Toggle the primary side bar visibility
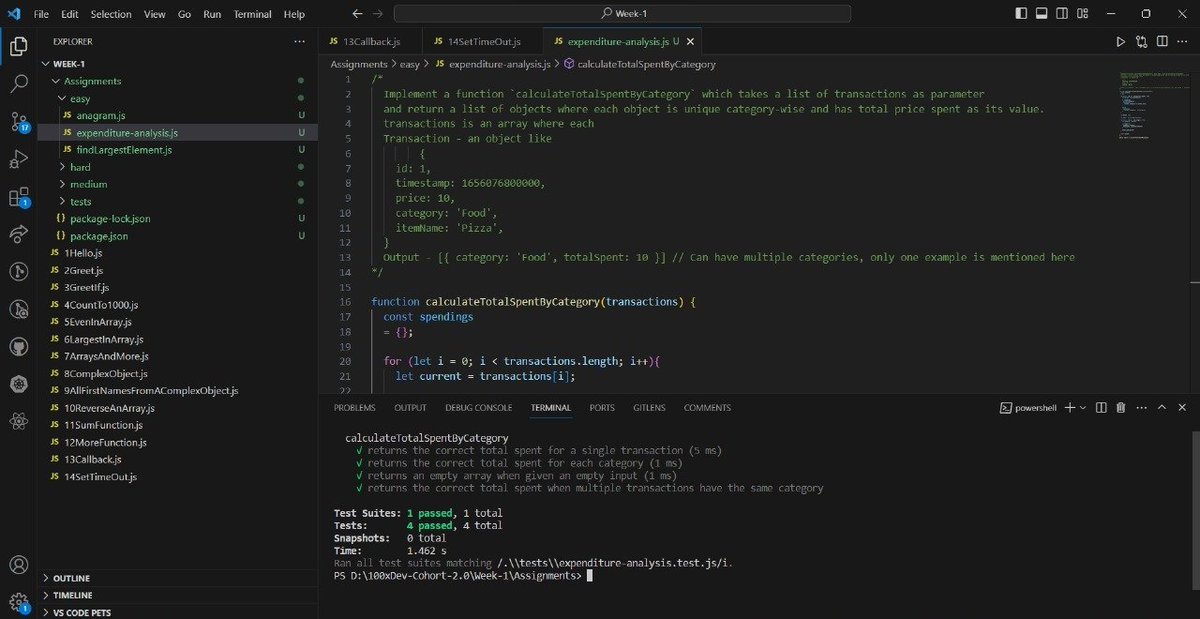 (1020, 14)
